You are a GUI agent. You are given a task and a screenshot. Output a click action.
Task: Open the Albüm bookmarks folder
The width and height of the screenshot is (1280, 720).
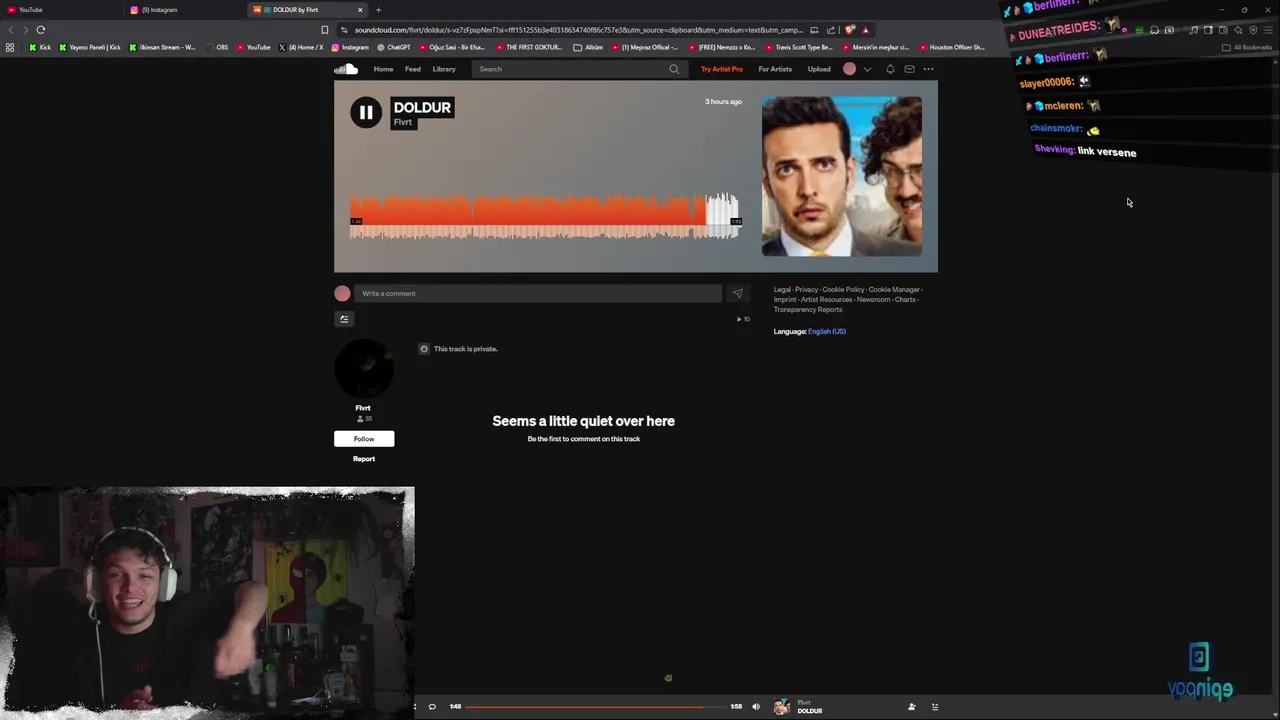coord(589,47)
